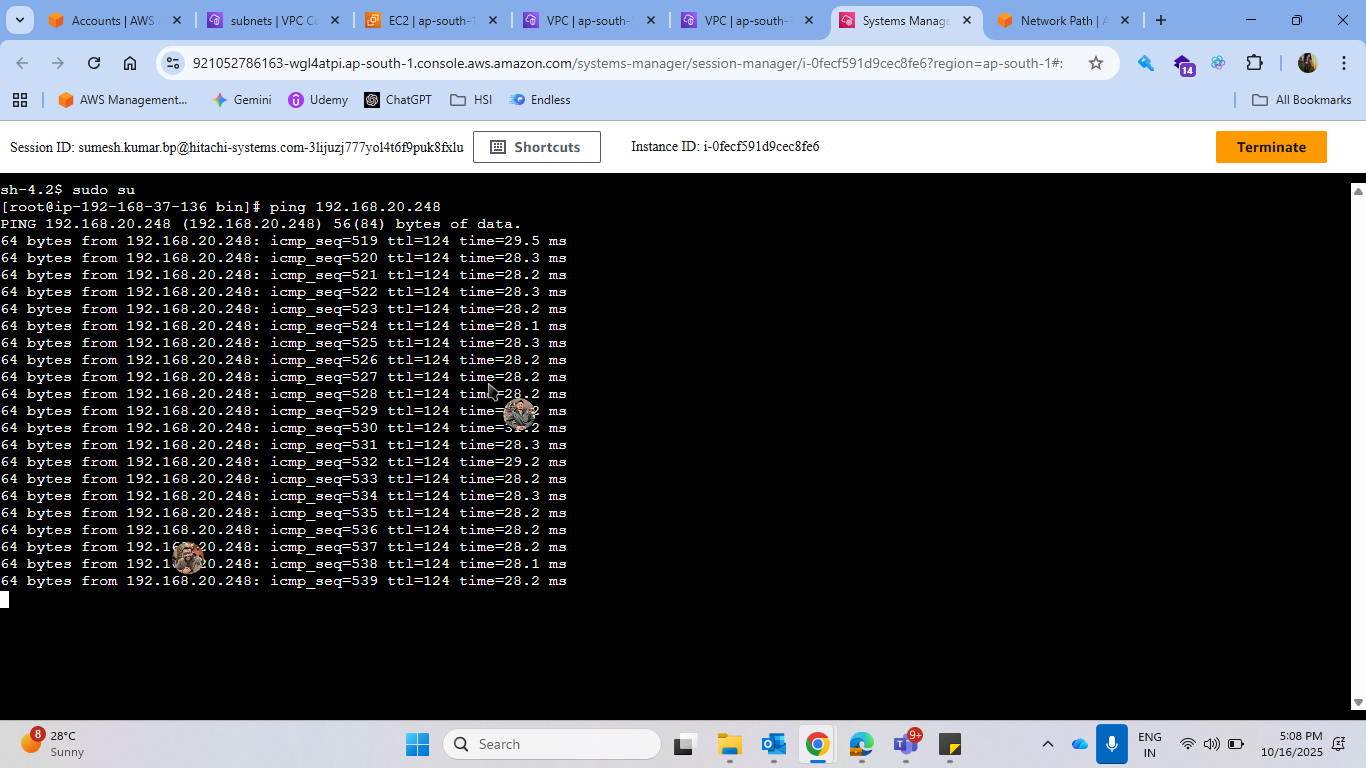1366x768 pixels.
Task: Click the browser home icon
Action: click(x=130, y=63)
